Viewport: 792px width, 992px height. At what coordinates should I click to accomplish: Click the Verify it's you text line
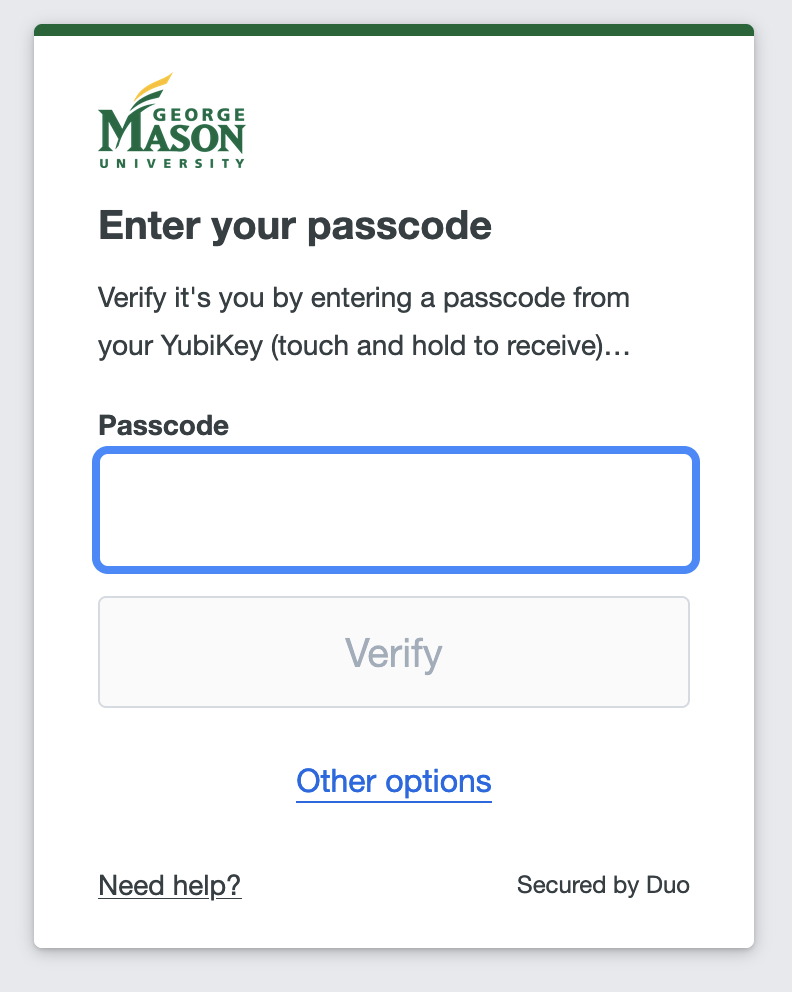click(364, 299)
